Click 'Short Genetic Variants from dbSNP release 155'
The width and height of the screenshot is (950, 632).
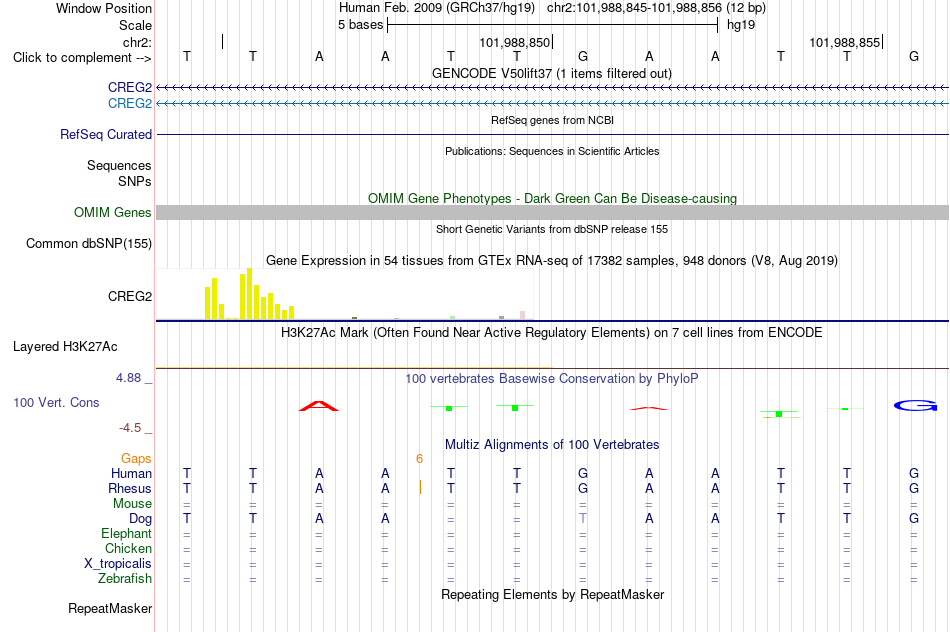pos(552,229)
